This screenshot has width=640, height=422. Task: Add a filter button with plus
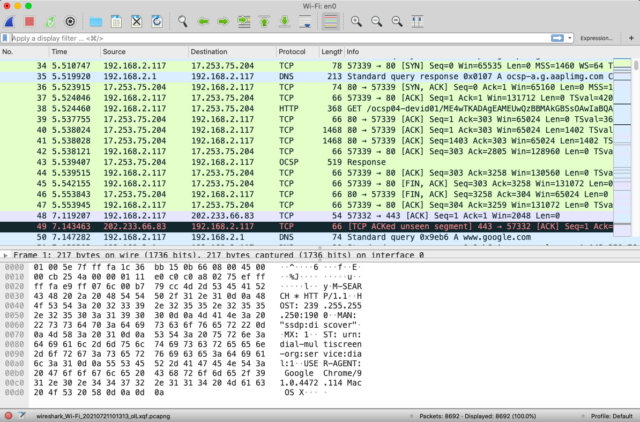coord(631,38)
